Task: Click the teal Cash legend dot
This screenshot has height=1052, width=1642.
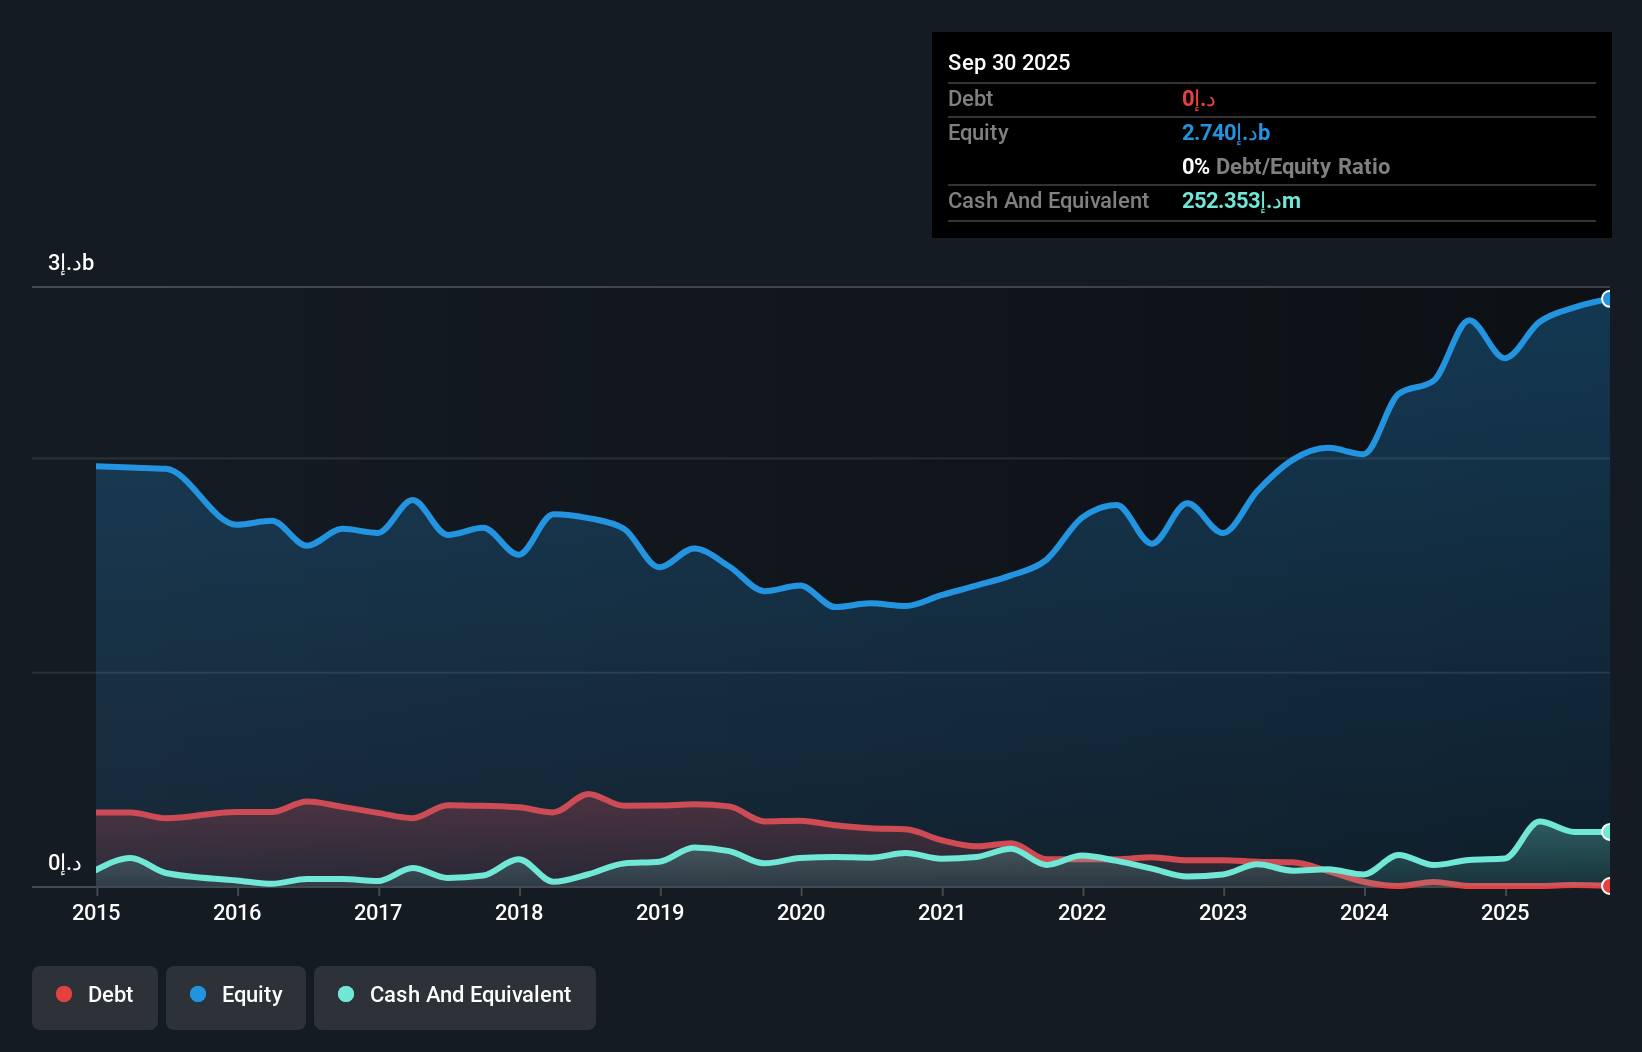Action: 346,994
